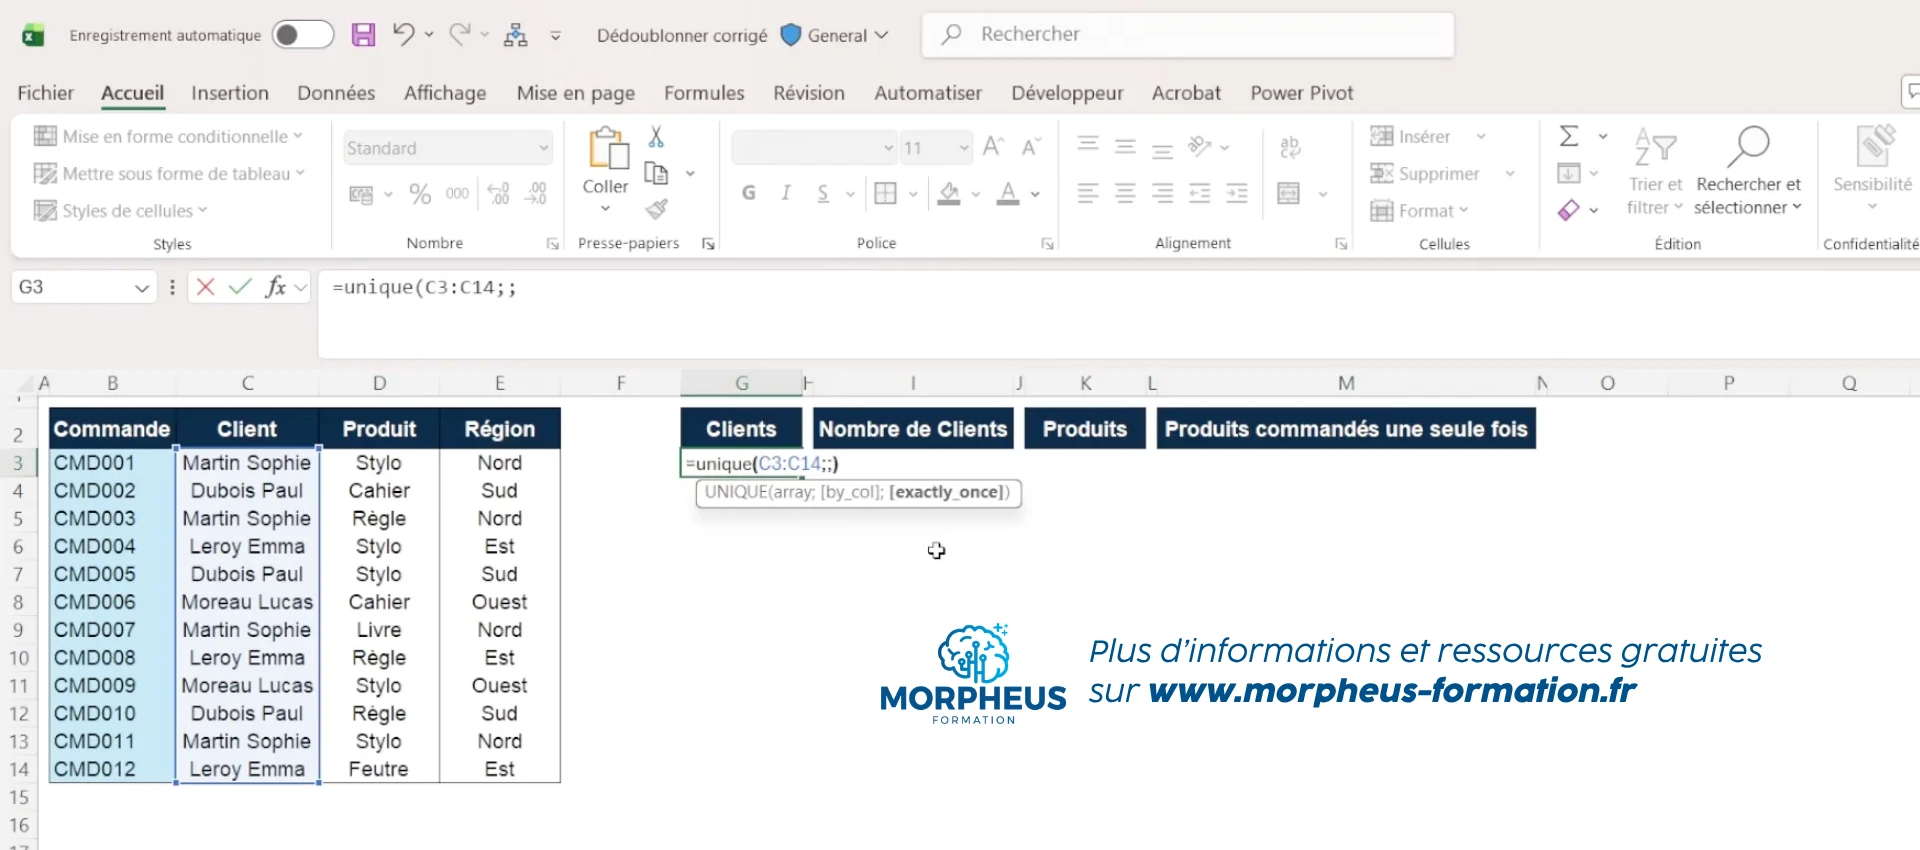
Task: Align text to the left
Action: [x=1088, y=193]
